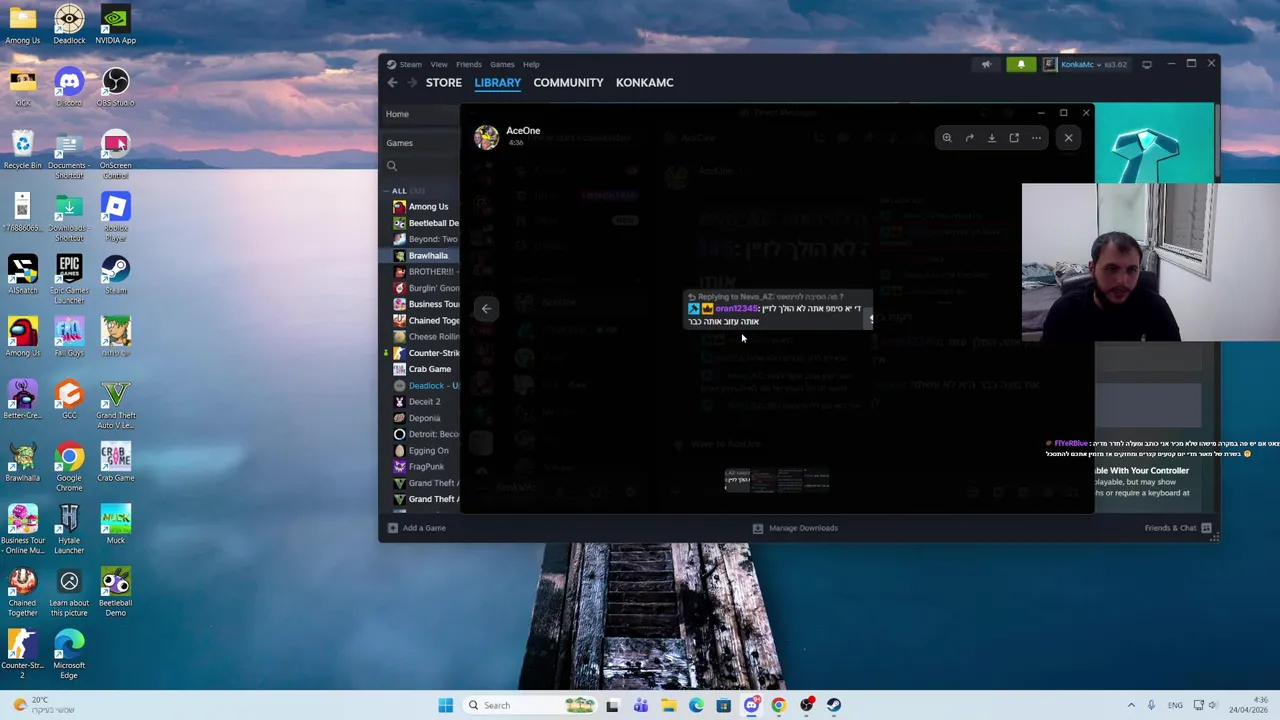Image resolution: width=1280 pixels, height=720 pixels.
Task: Select Egging On in library list
Action: pyautogui.click(x=428, y=451)
